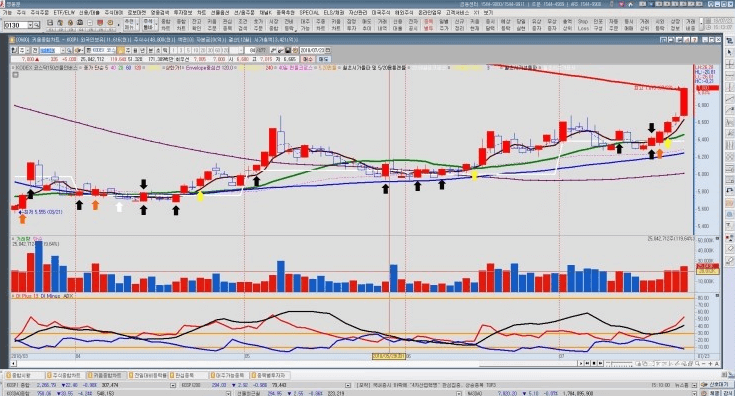Open the SPECIAL menu
Viewport: 735px width, 396px height.
coord(309,13)
